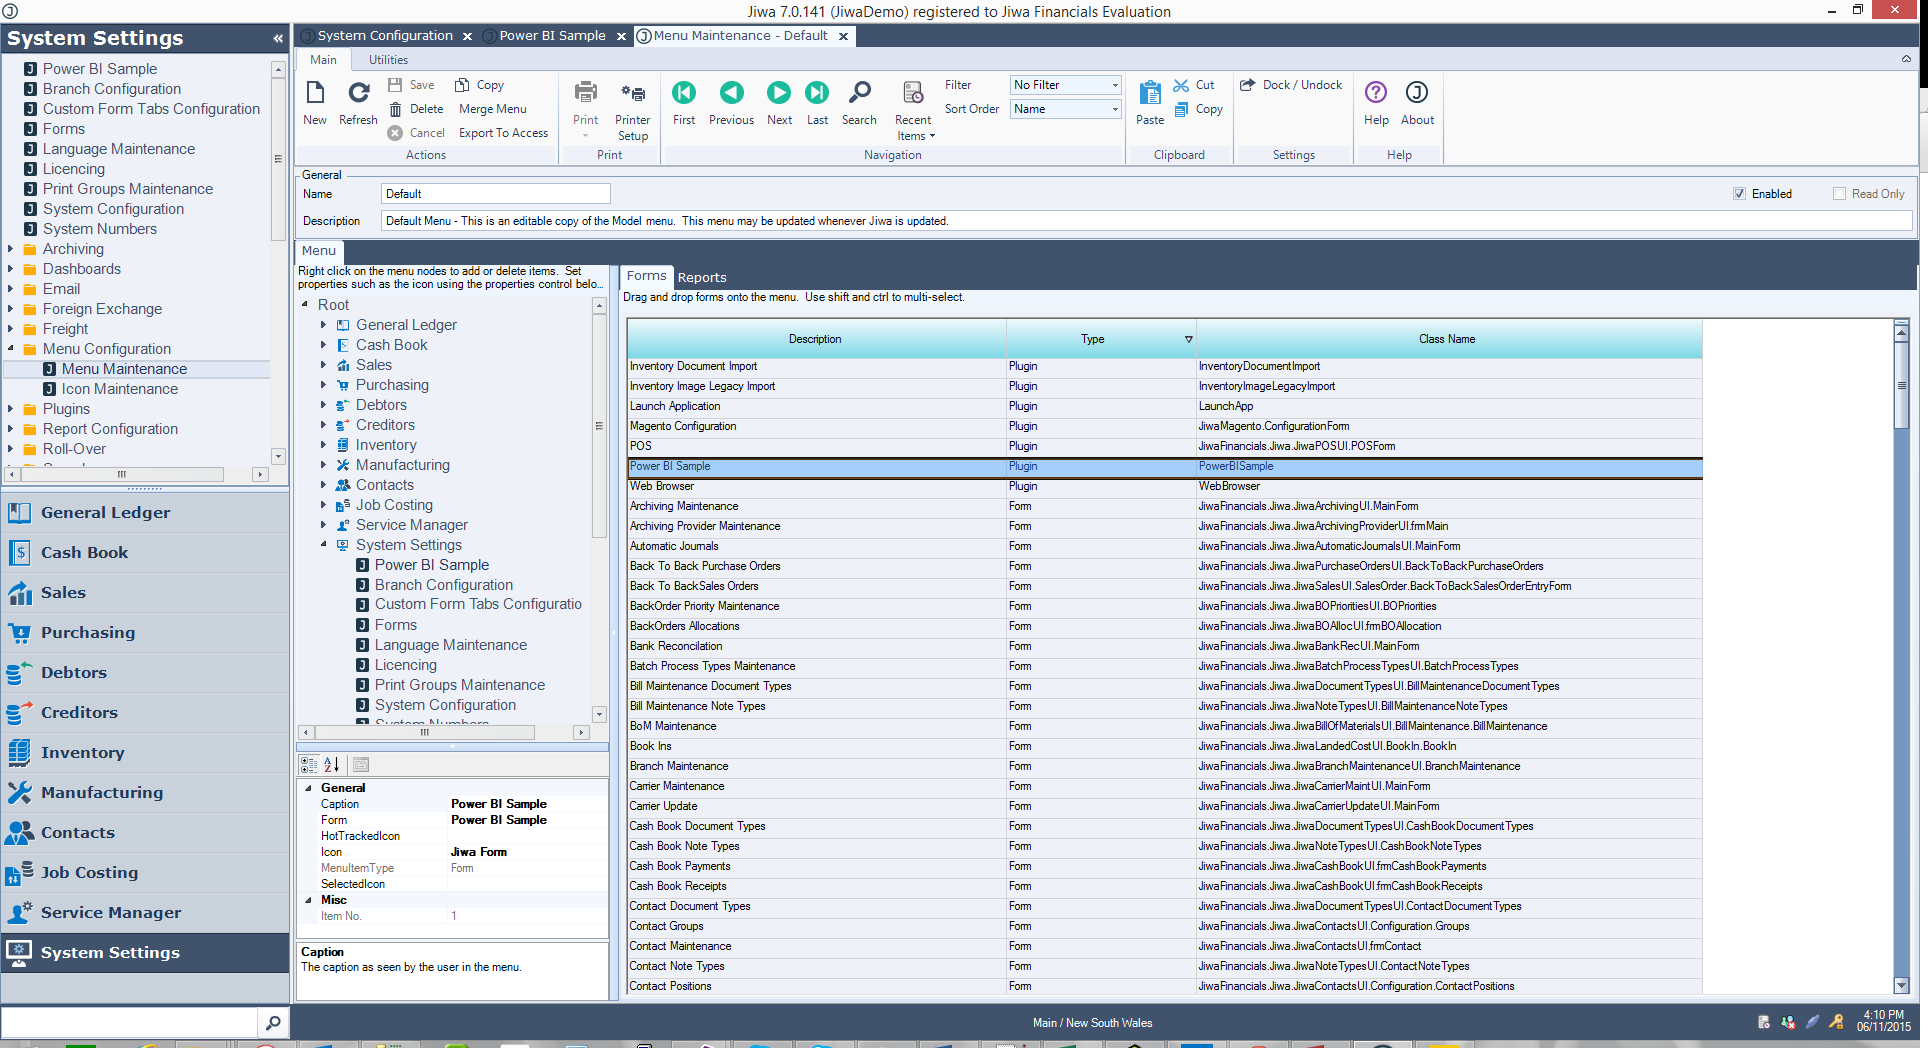Open the Help icon
Screen dimensions: 1928x1048
coord(1376,94)
